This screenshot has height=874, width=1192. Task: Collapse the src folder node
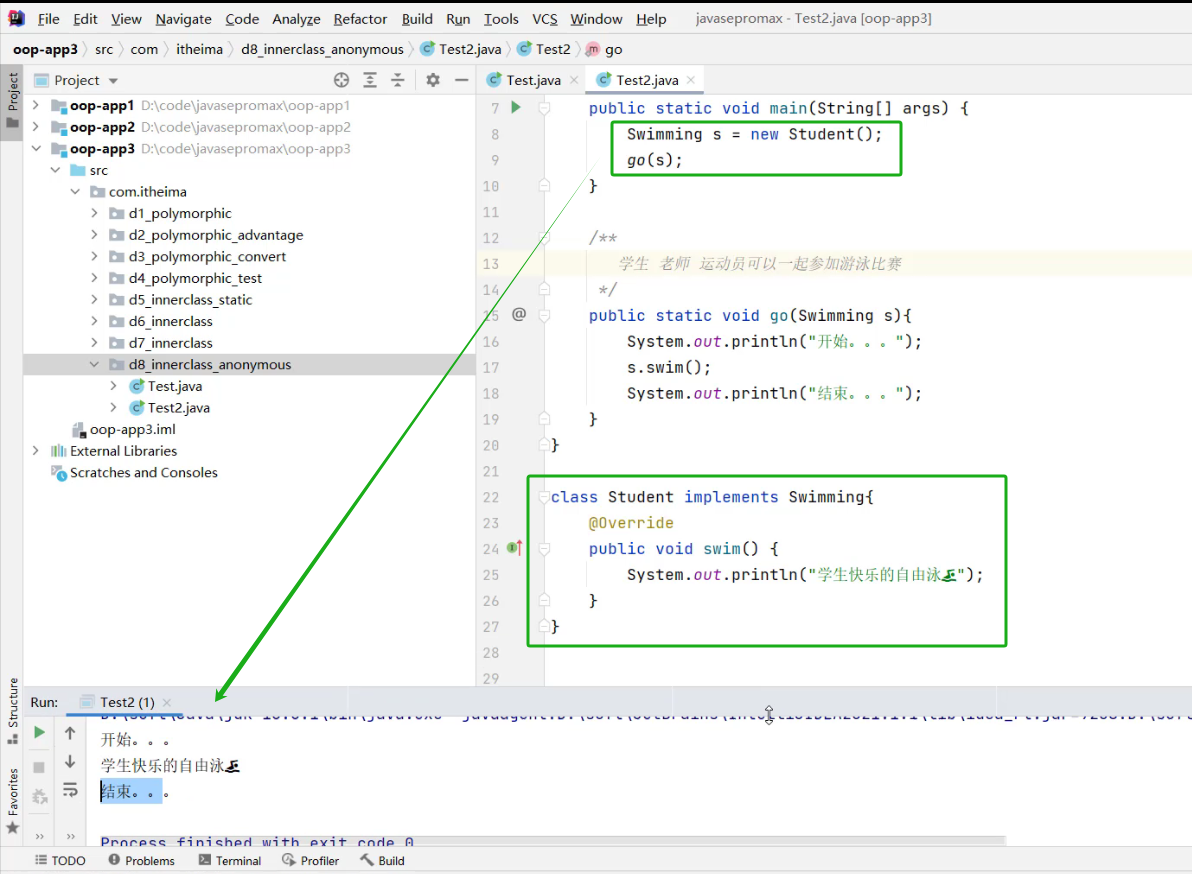(55, 170)
